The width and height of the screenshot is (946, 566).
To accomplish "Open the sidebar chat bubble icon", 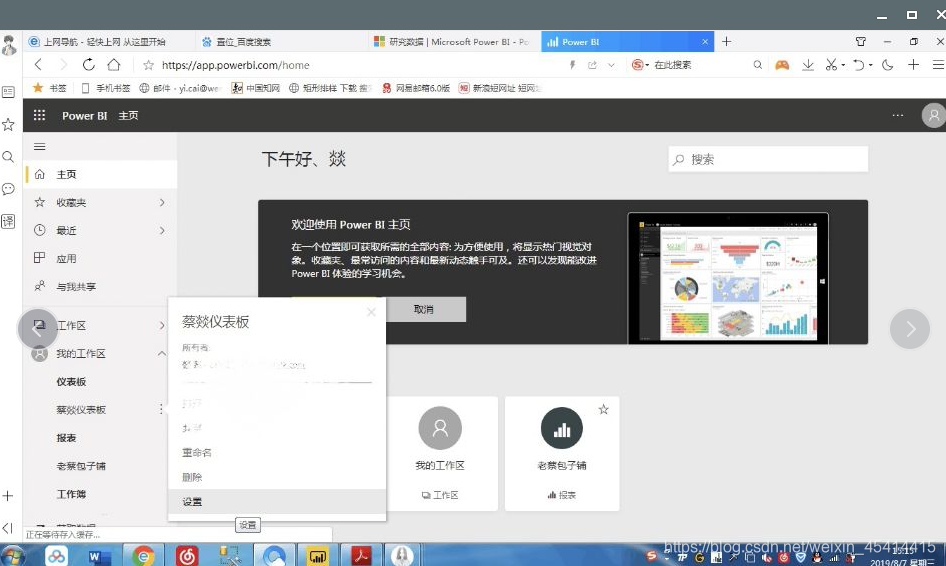I will pos(8,189).
